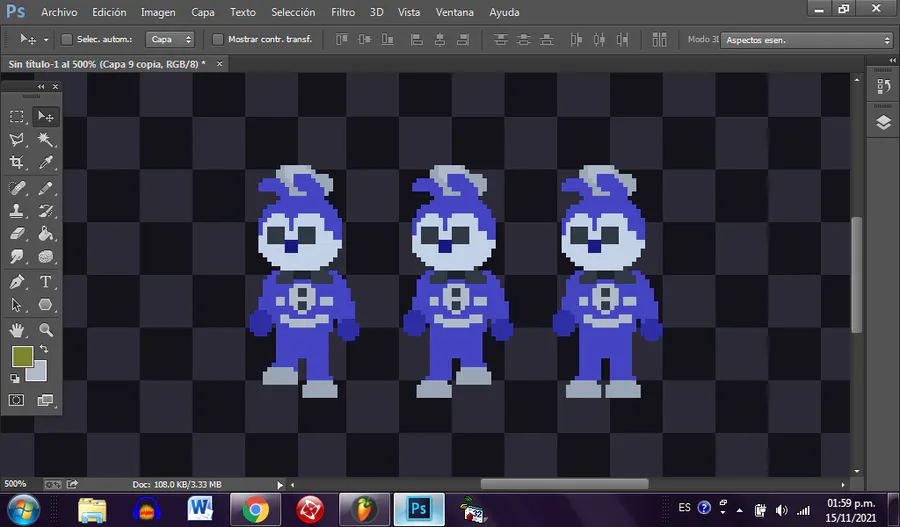Image resolution: width=900 pixels, height=527 pixels.
Task: Select the Move tool in toolbox
Action: (x=46, y=117)
